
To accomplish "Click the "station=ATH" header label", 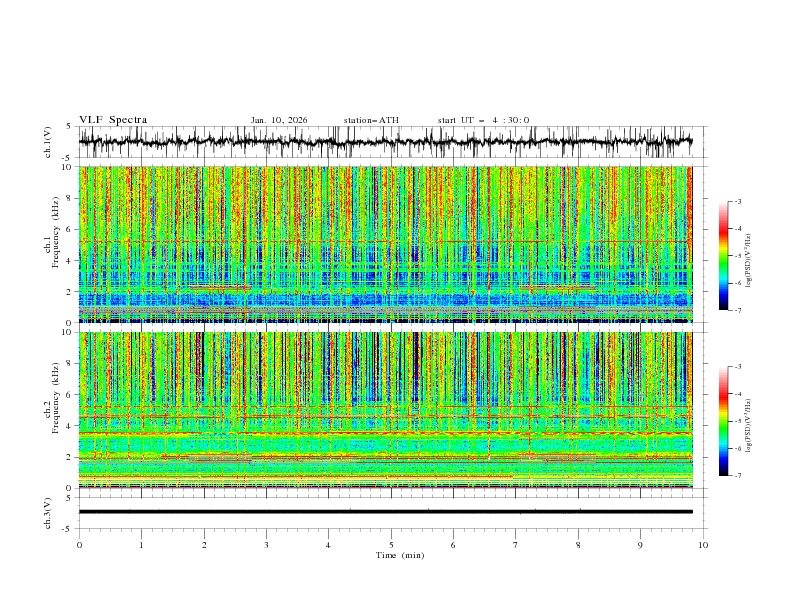I will tap(371, 120).
